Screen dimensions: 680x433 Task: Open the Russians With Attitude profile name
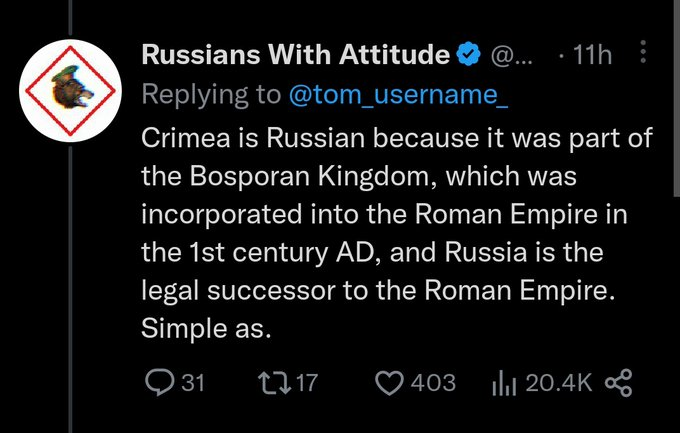coord(295,55)
